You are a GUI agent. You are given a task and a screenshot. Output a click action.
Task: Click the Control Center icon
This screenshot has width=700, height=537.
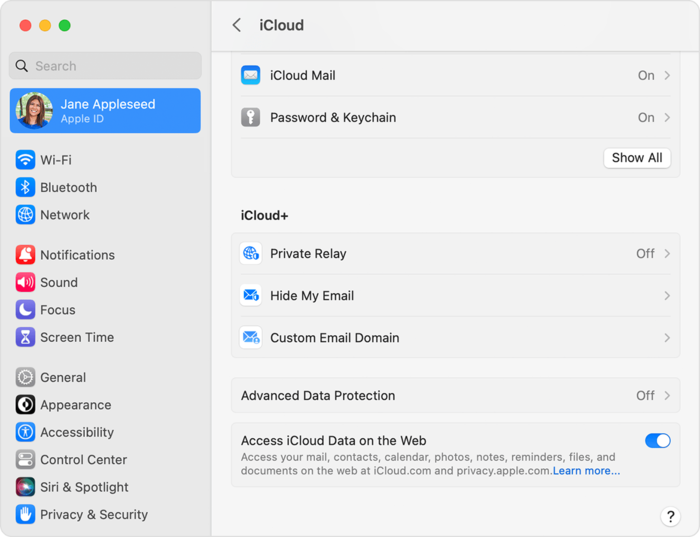pos(25,460)
